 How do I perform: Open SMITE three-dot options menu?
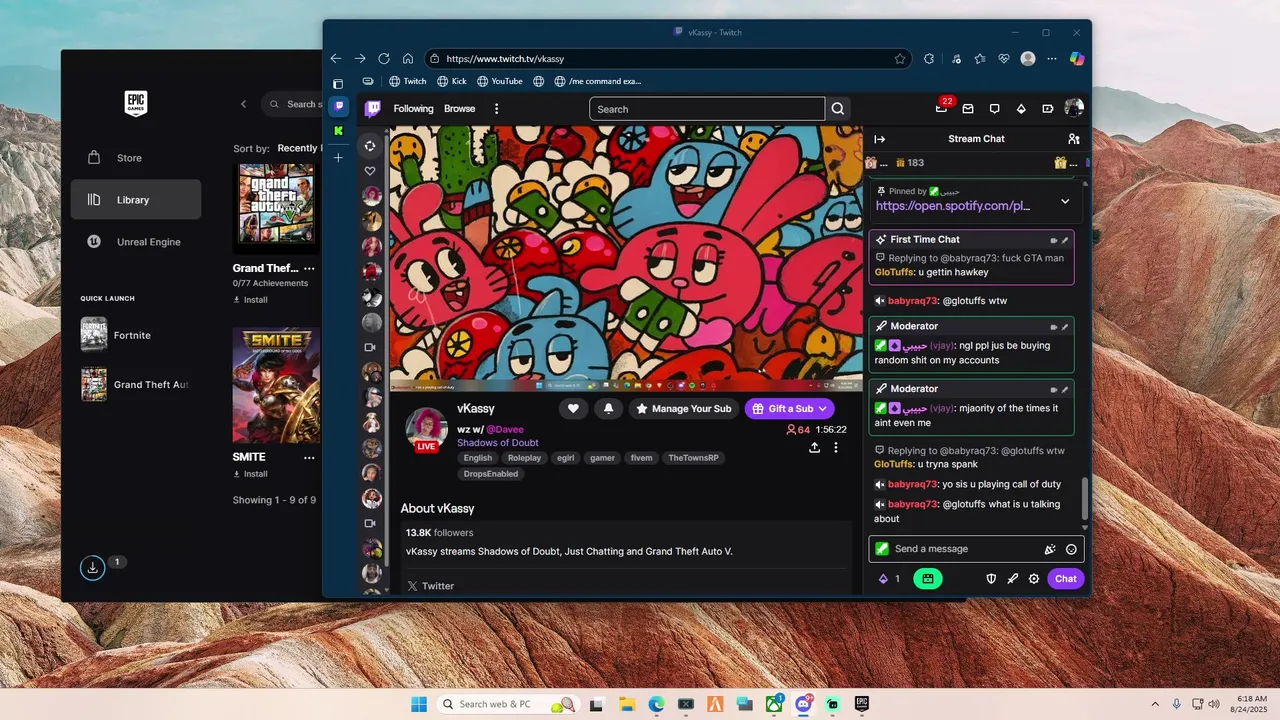[x=309, y=457]
